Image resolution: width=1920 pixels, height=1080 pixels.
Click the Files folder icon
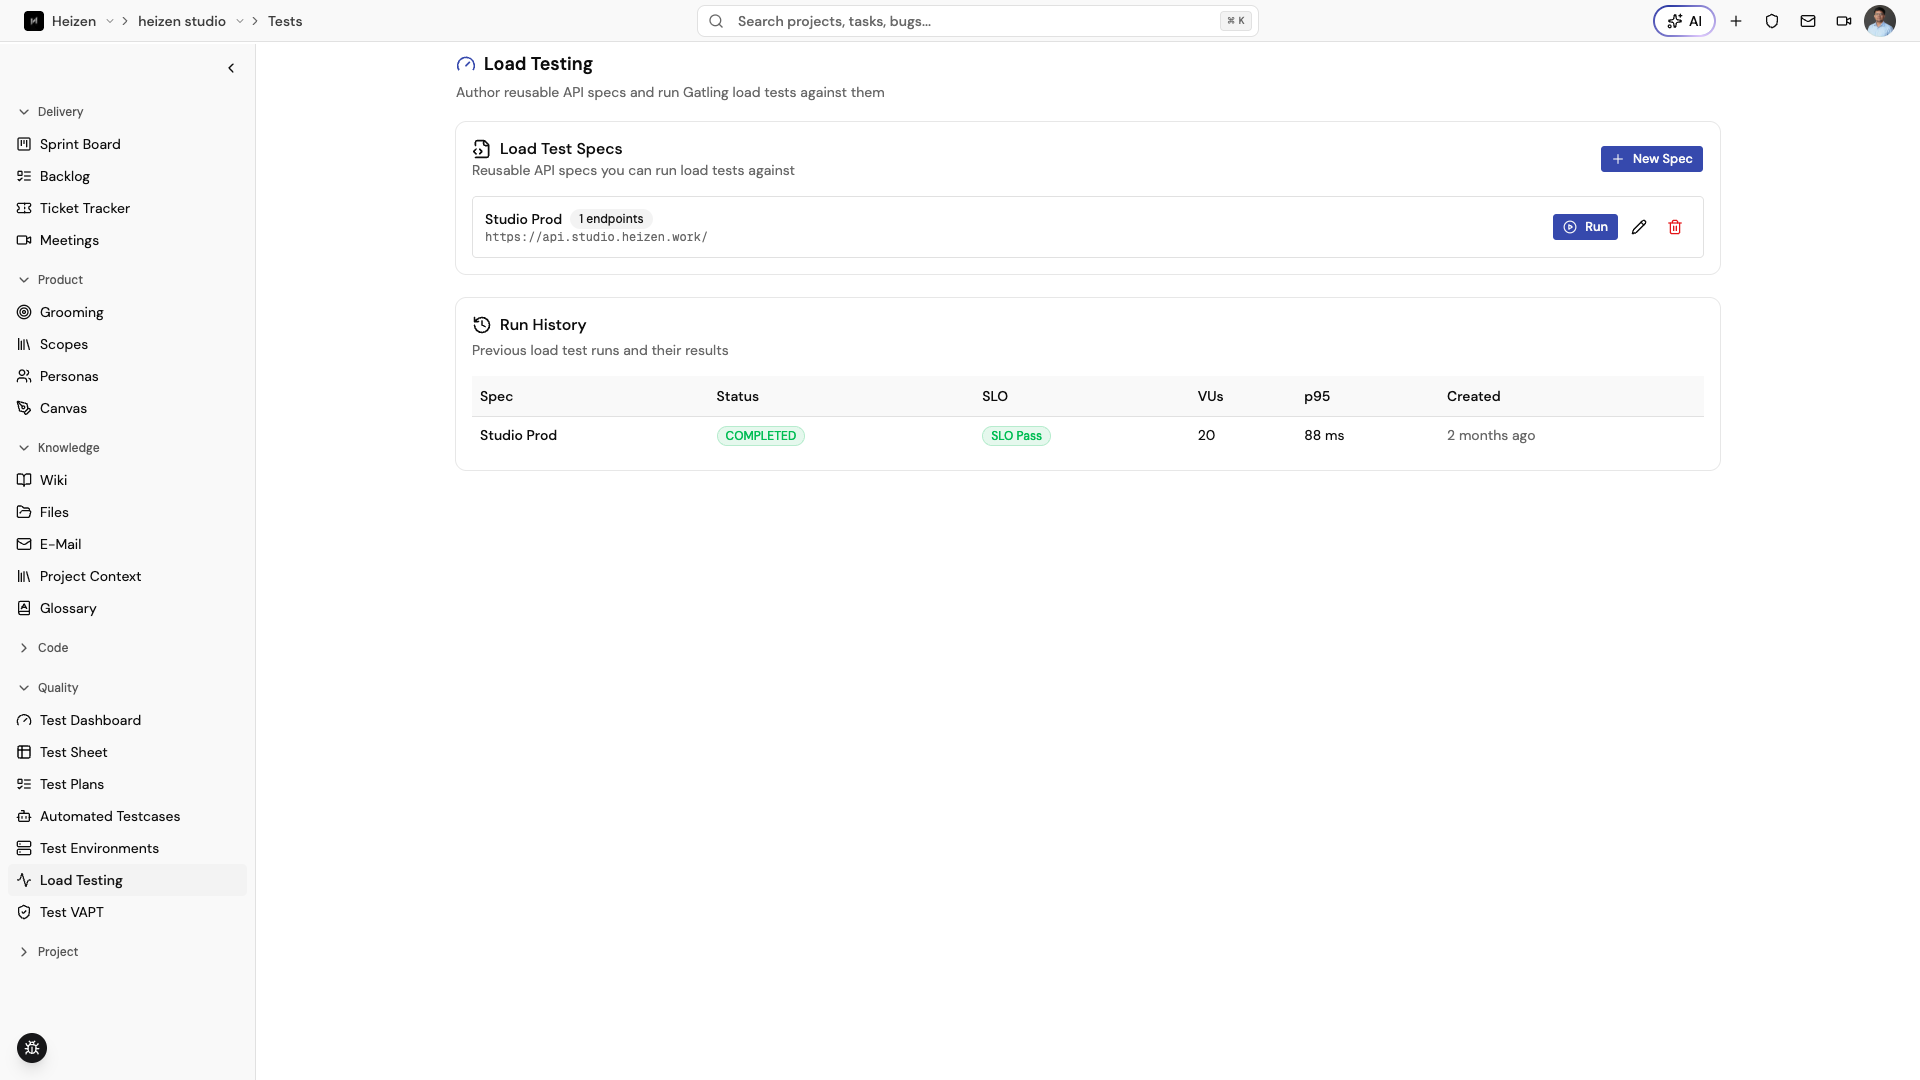[x=24, y=512]
